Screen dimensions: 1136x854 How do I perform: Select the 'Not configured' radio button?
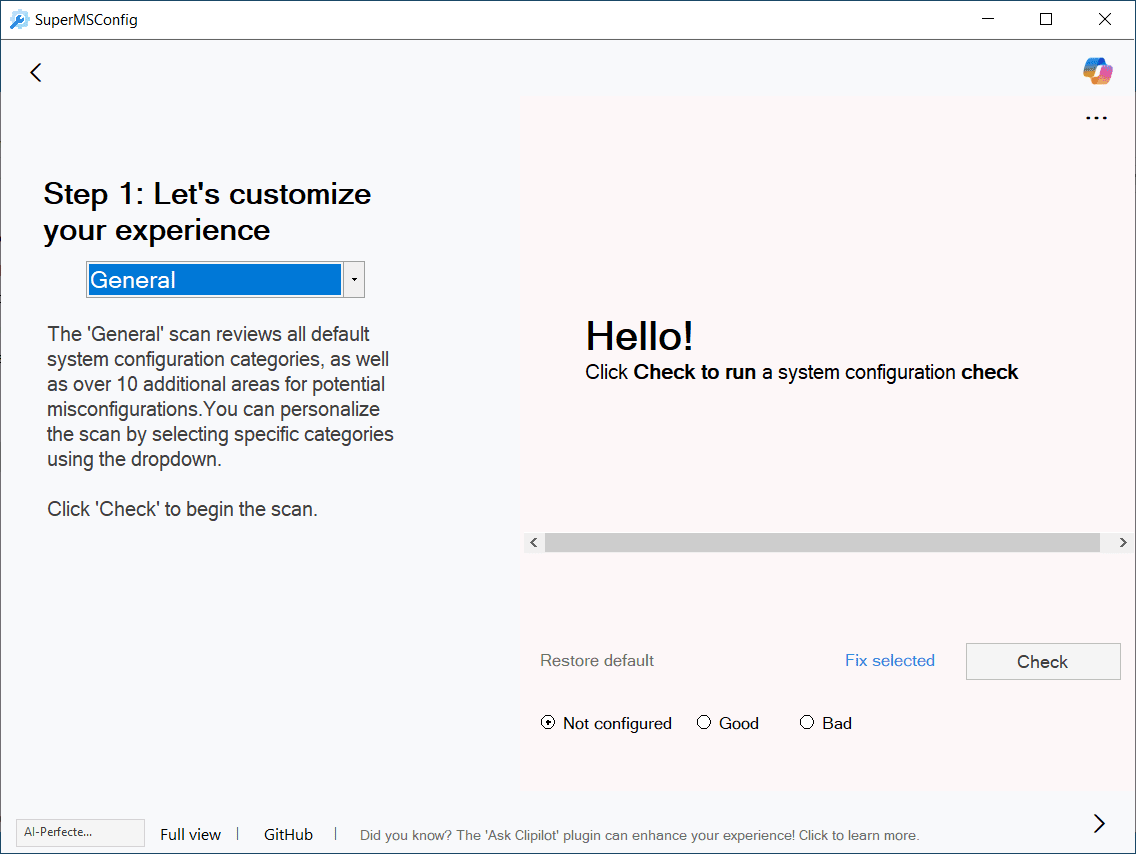click(548, 723)
